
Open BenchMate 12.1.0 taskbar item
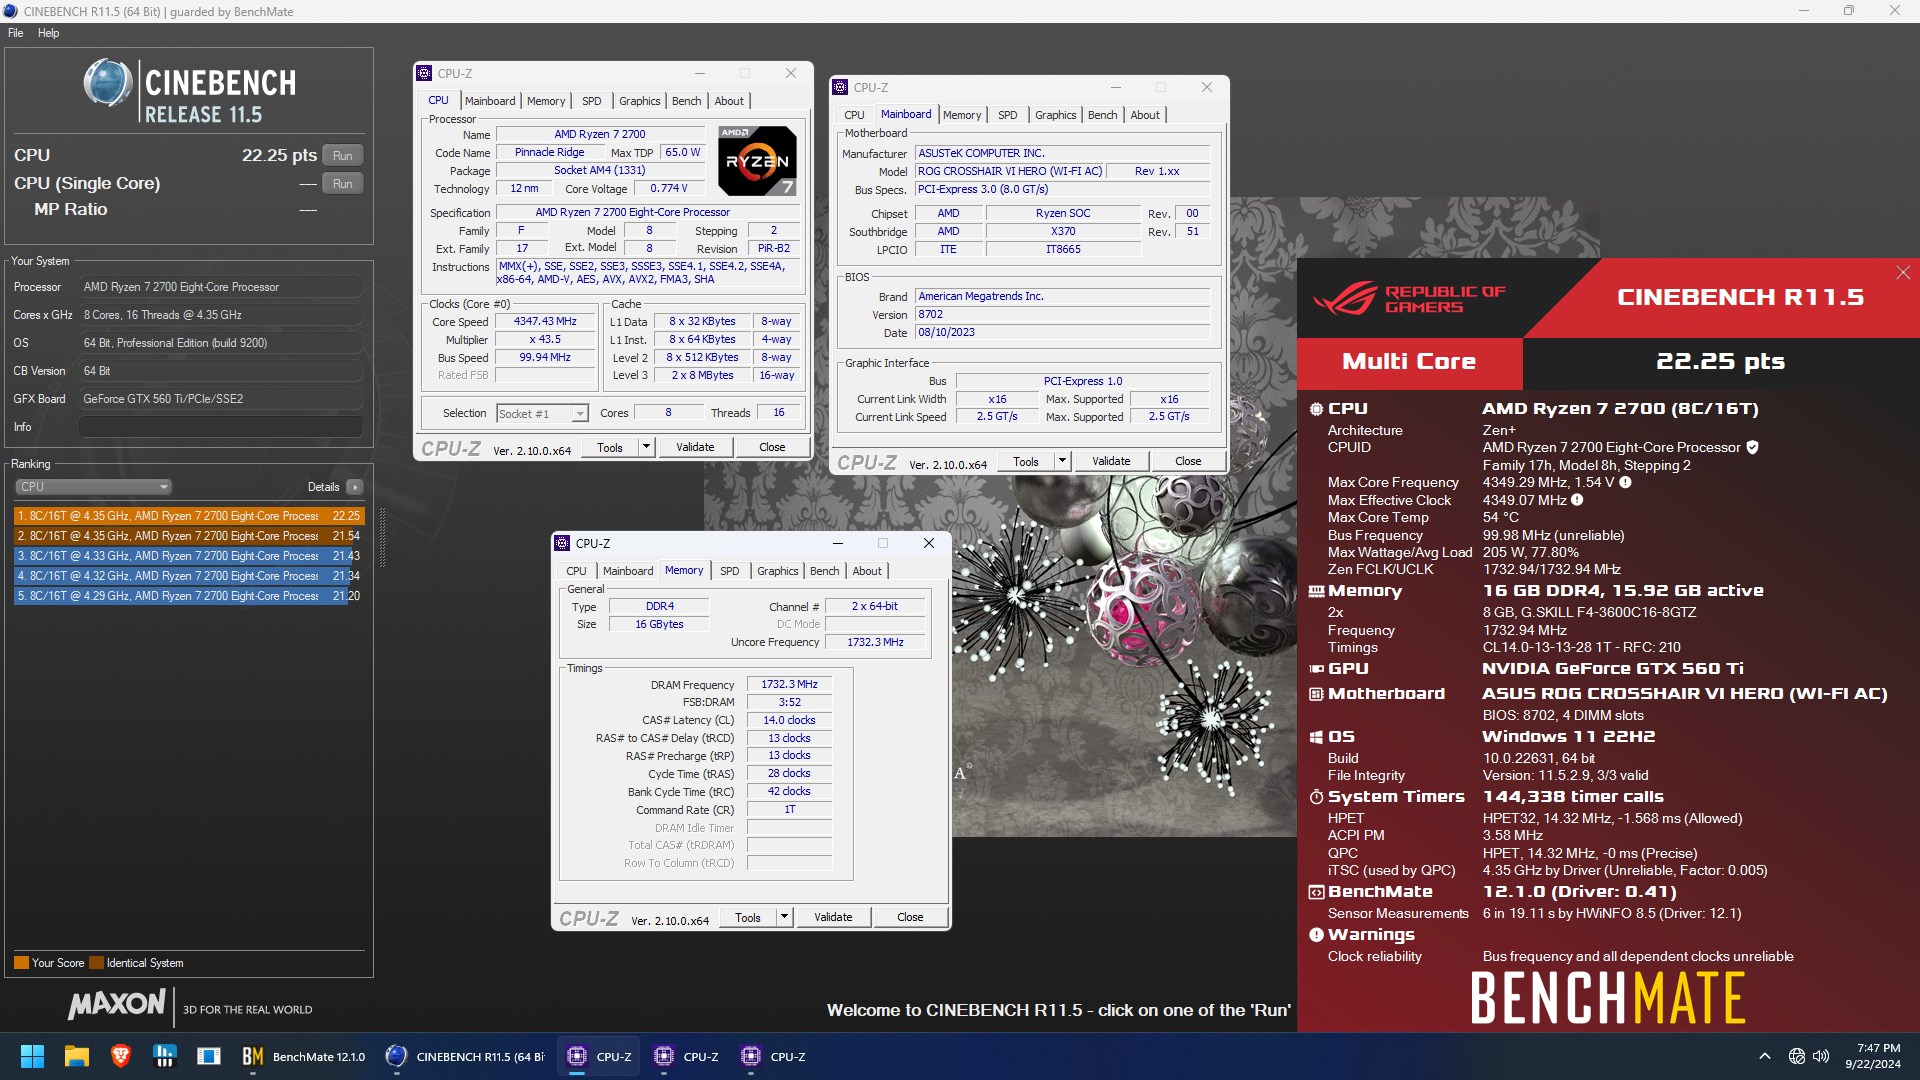pos(304,1056)
